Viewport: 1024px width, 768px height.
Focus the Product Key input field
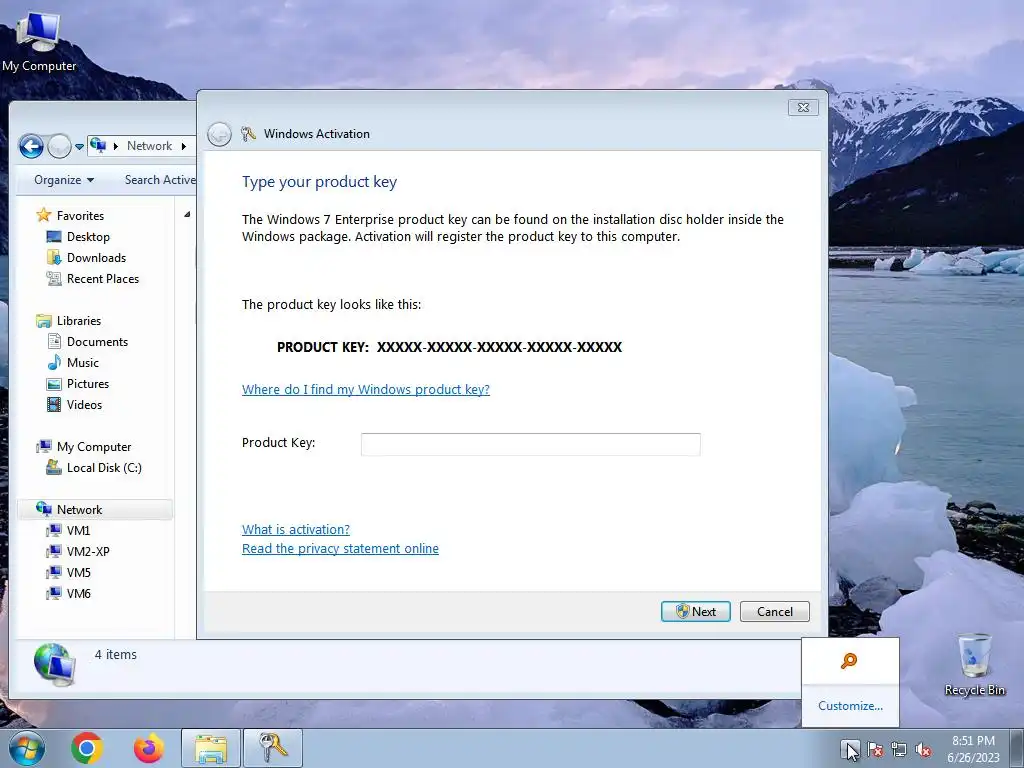(530, 444)
